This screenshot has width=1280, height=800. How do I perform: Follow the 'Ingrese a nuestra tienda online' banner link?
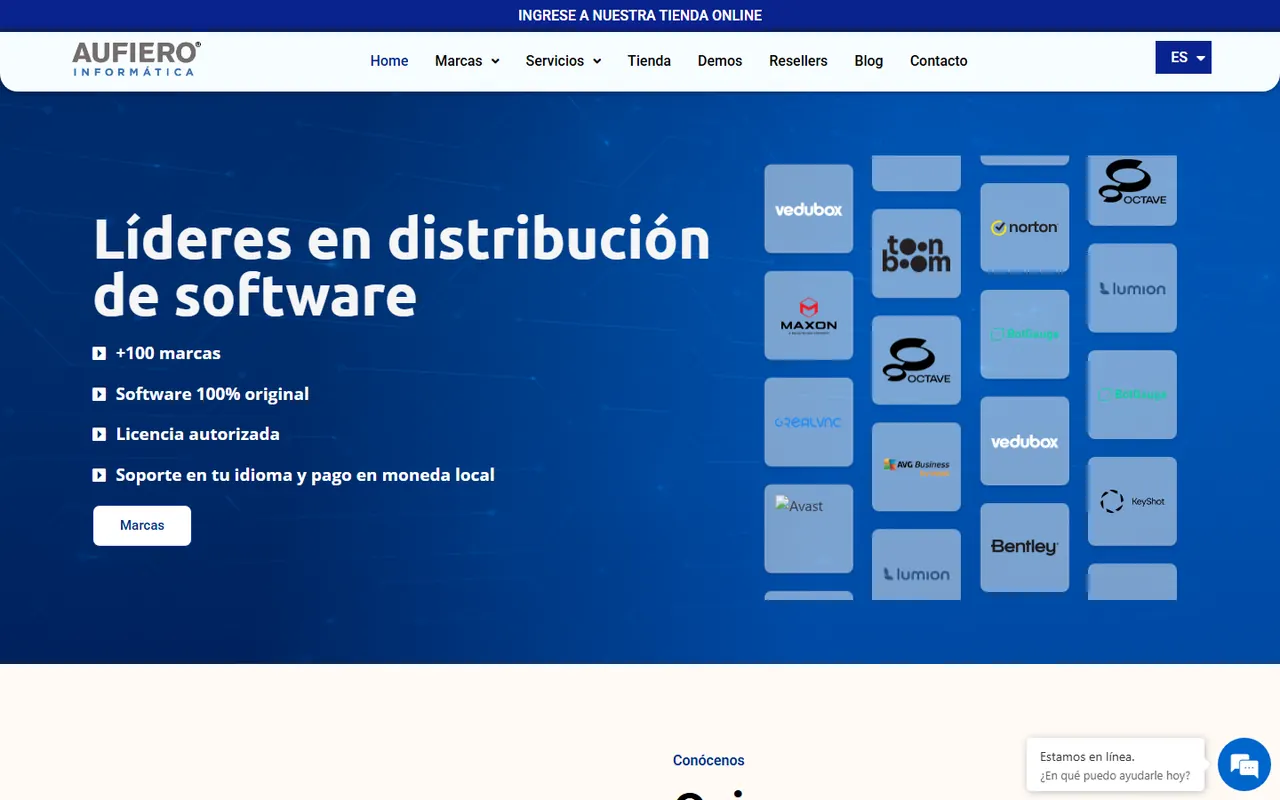coord(640,16)
